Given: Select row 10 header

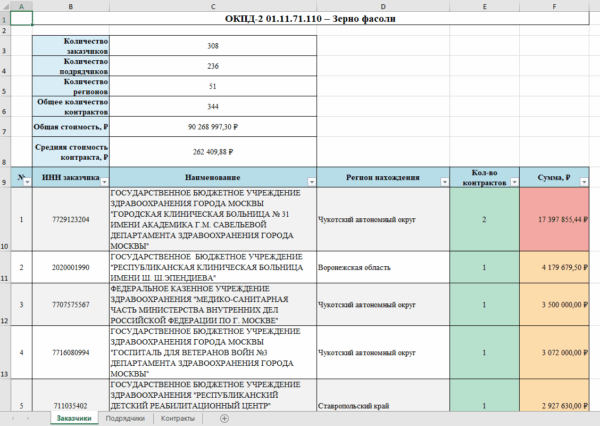Looking at the screenshot, I should pyautogui.click(x=5, y=219).
